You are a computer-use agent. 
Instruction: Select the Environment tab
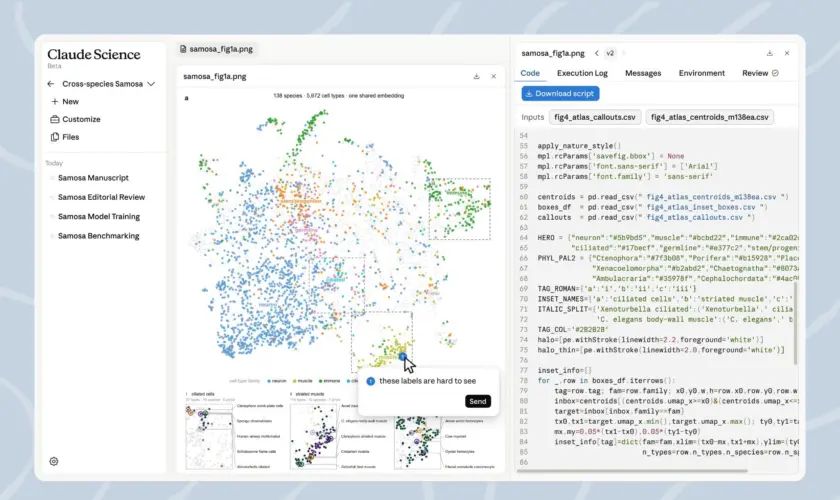[x=701, y=73]
